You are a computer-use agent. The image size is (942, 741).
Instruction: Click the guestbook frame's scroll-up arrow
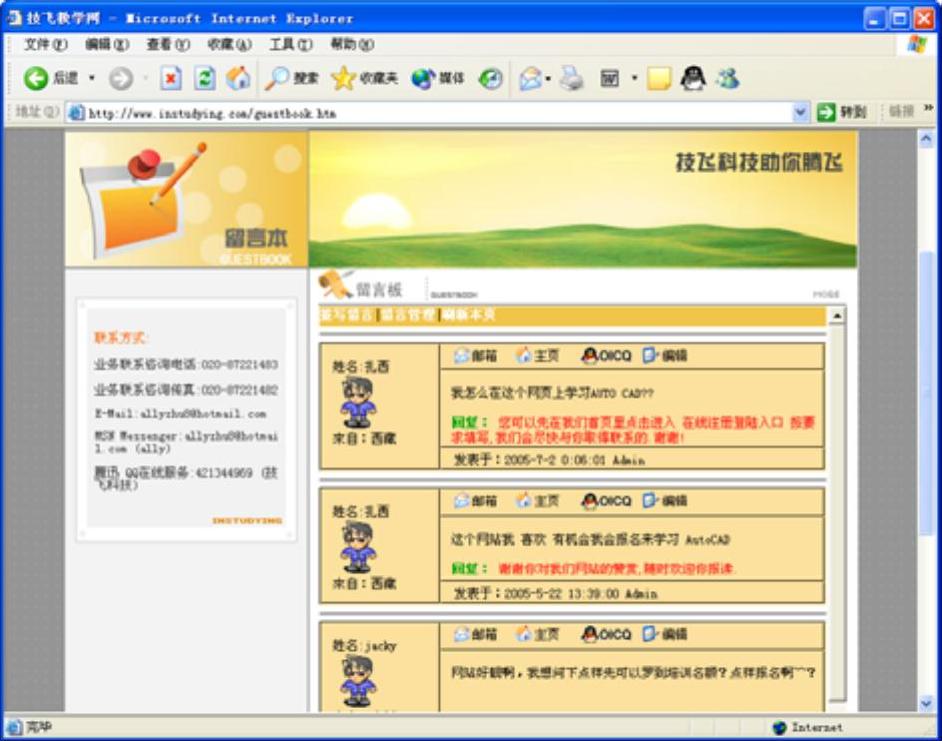[x=836, y=316]
